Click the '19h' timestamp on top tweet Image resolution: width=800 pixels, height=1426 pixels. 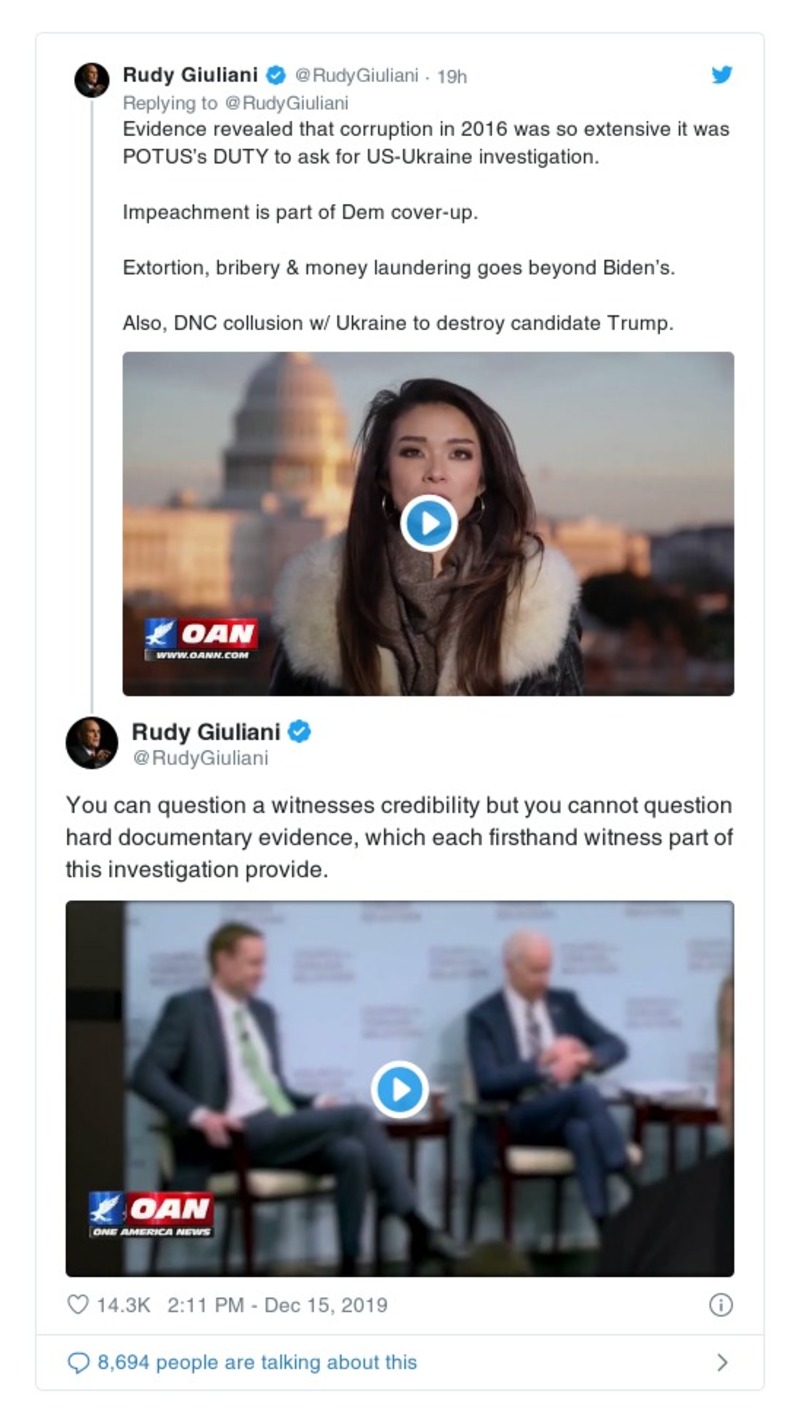[x=452, y=77]
